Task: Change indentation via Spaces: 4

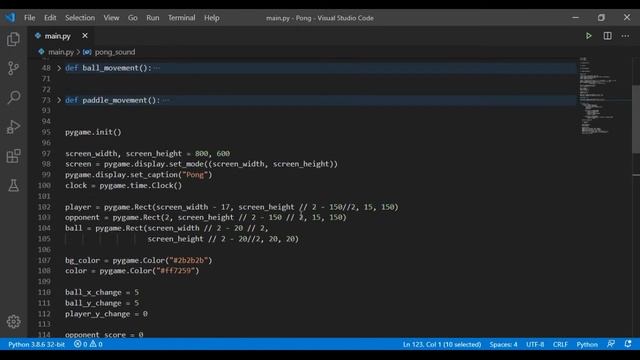Action: click(x=503, y=344)
